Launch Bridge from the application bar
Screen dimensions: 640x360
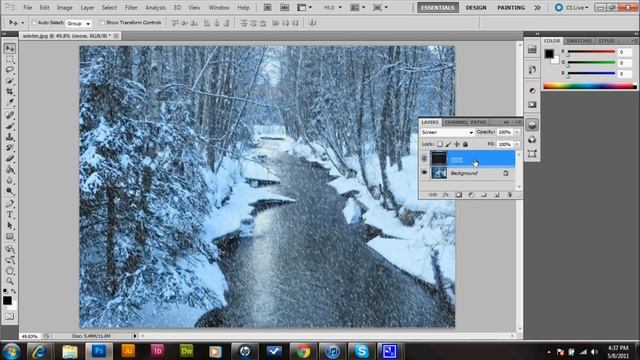click(x=268, y=7)
